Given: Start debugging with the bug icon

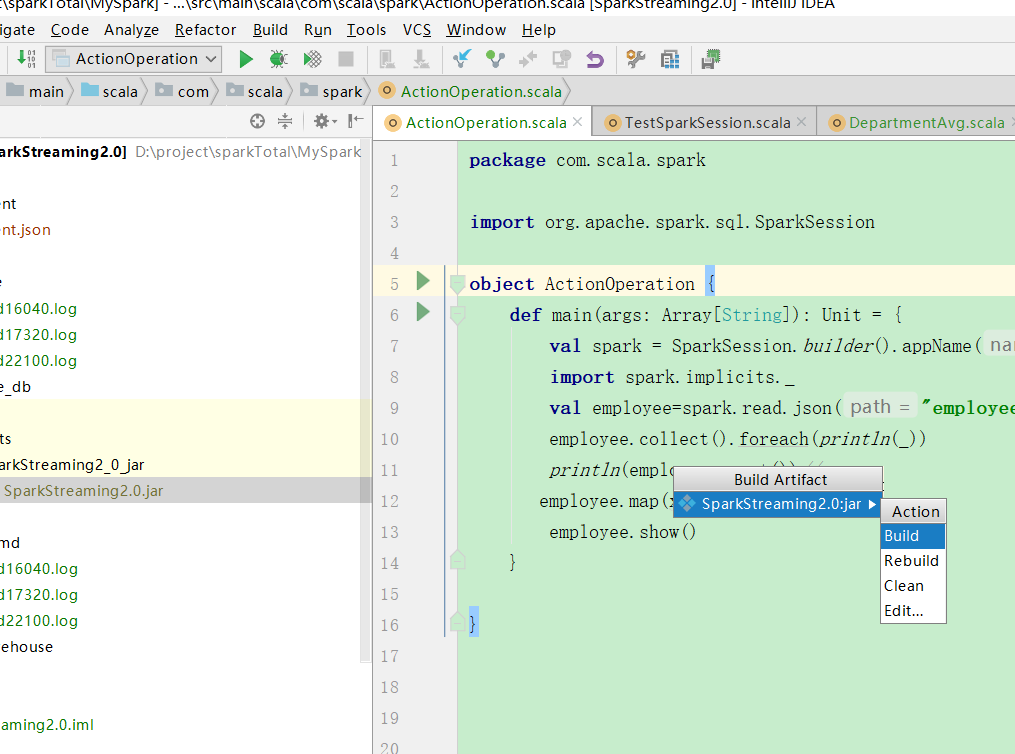Looking at the screenshot, I should [278, 59].
